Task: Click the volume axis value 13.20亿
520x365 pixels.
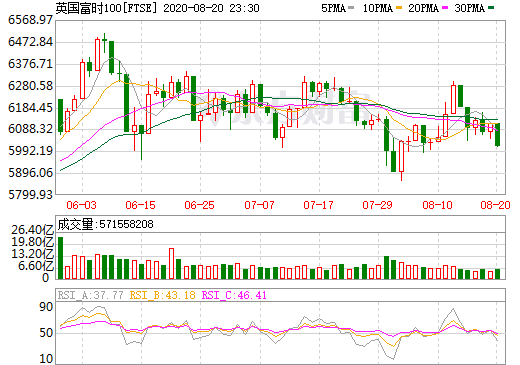Action: [x=32, y=254]
